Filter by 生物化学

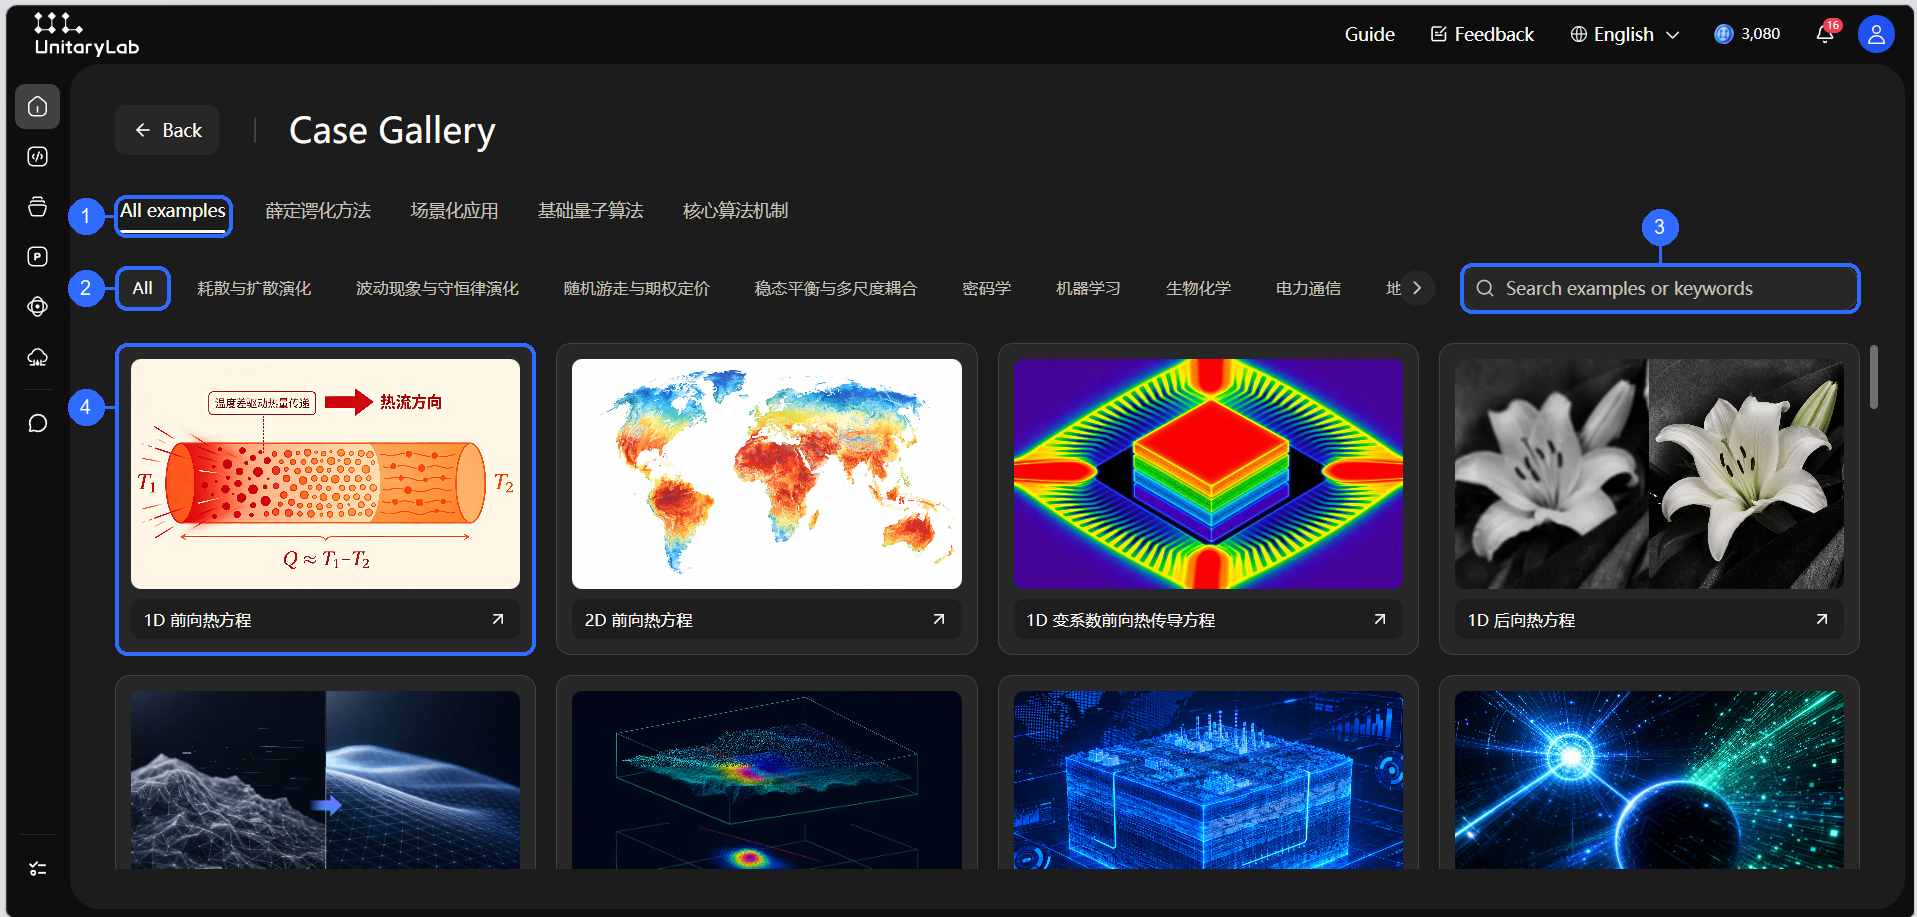pyautogui.click(x=1198, y=289)
